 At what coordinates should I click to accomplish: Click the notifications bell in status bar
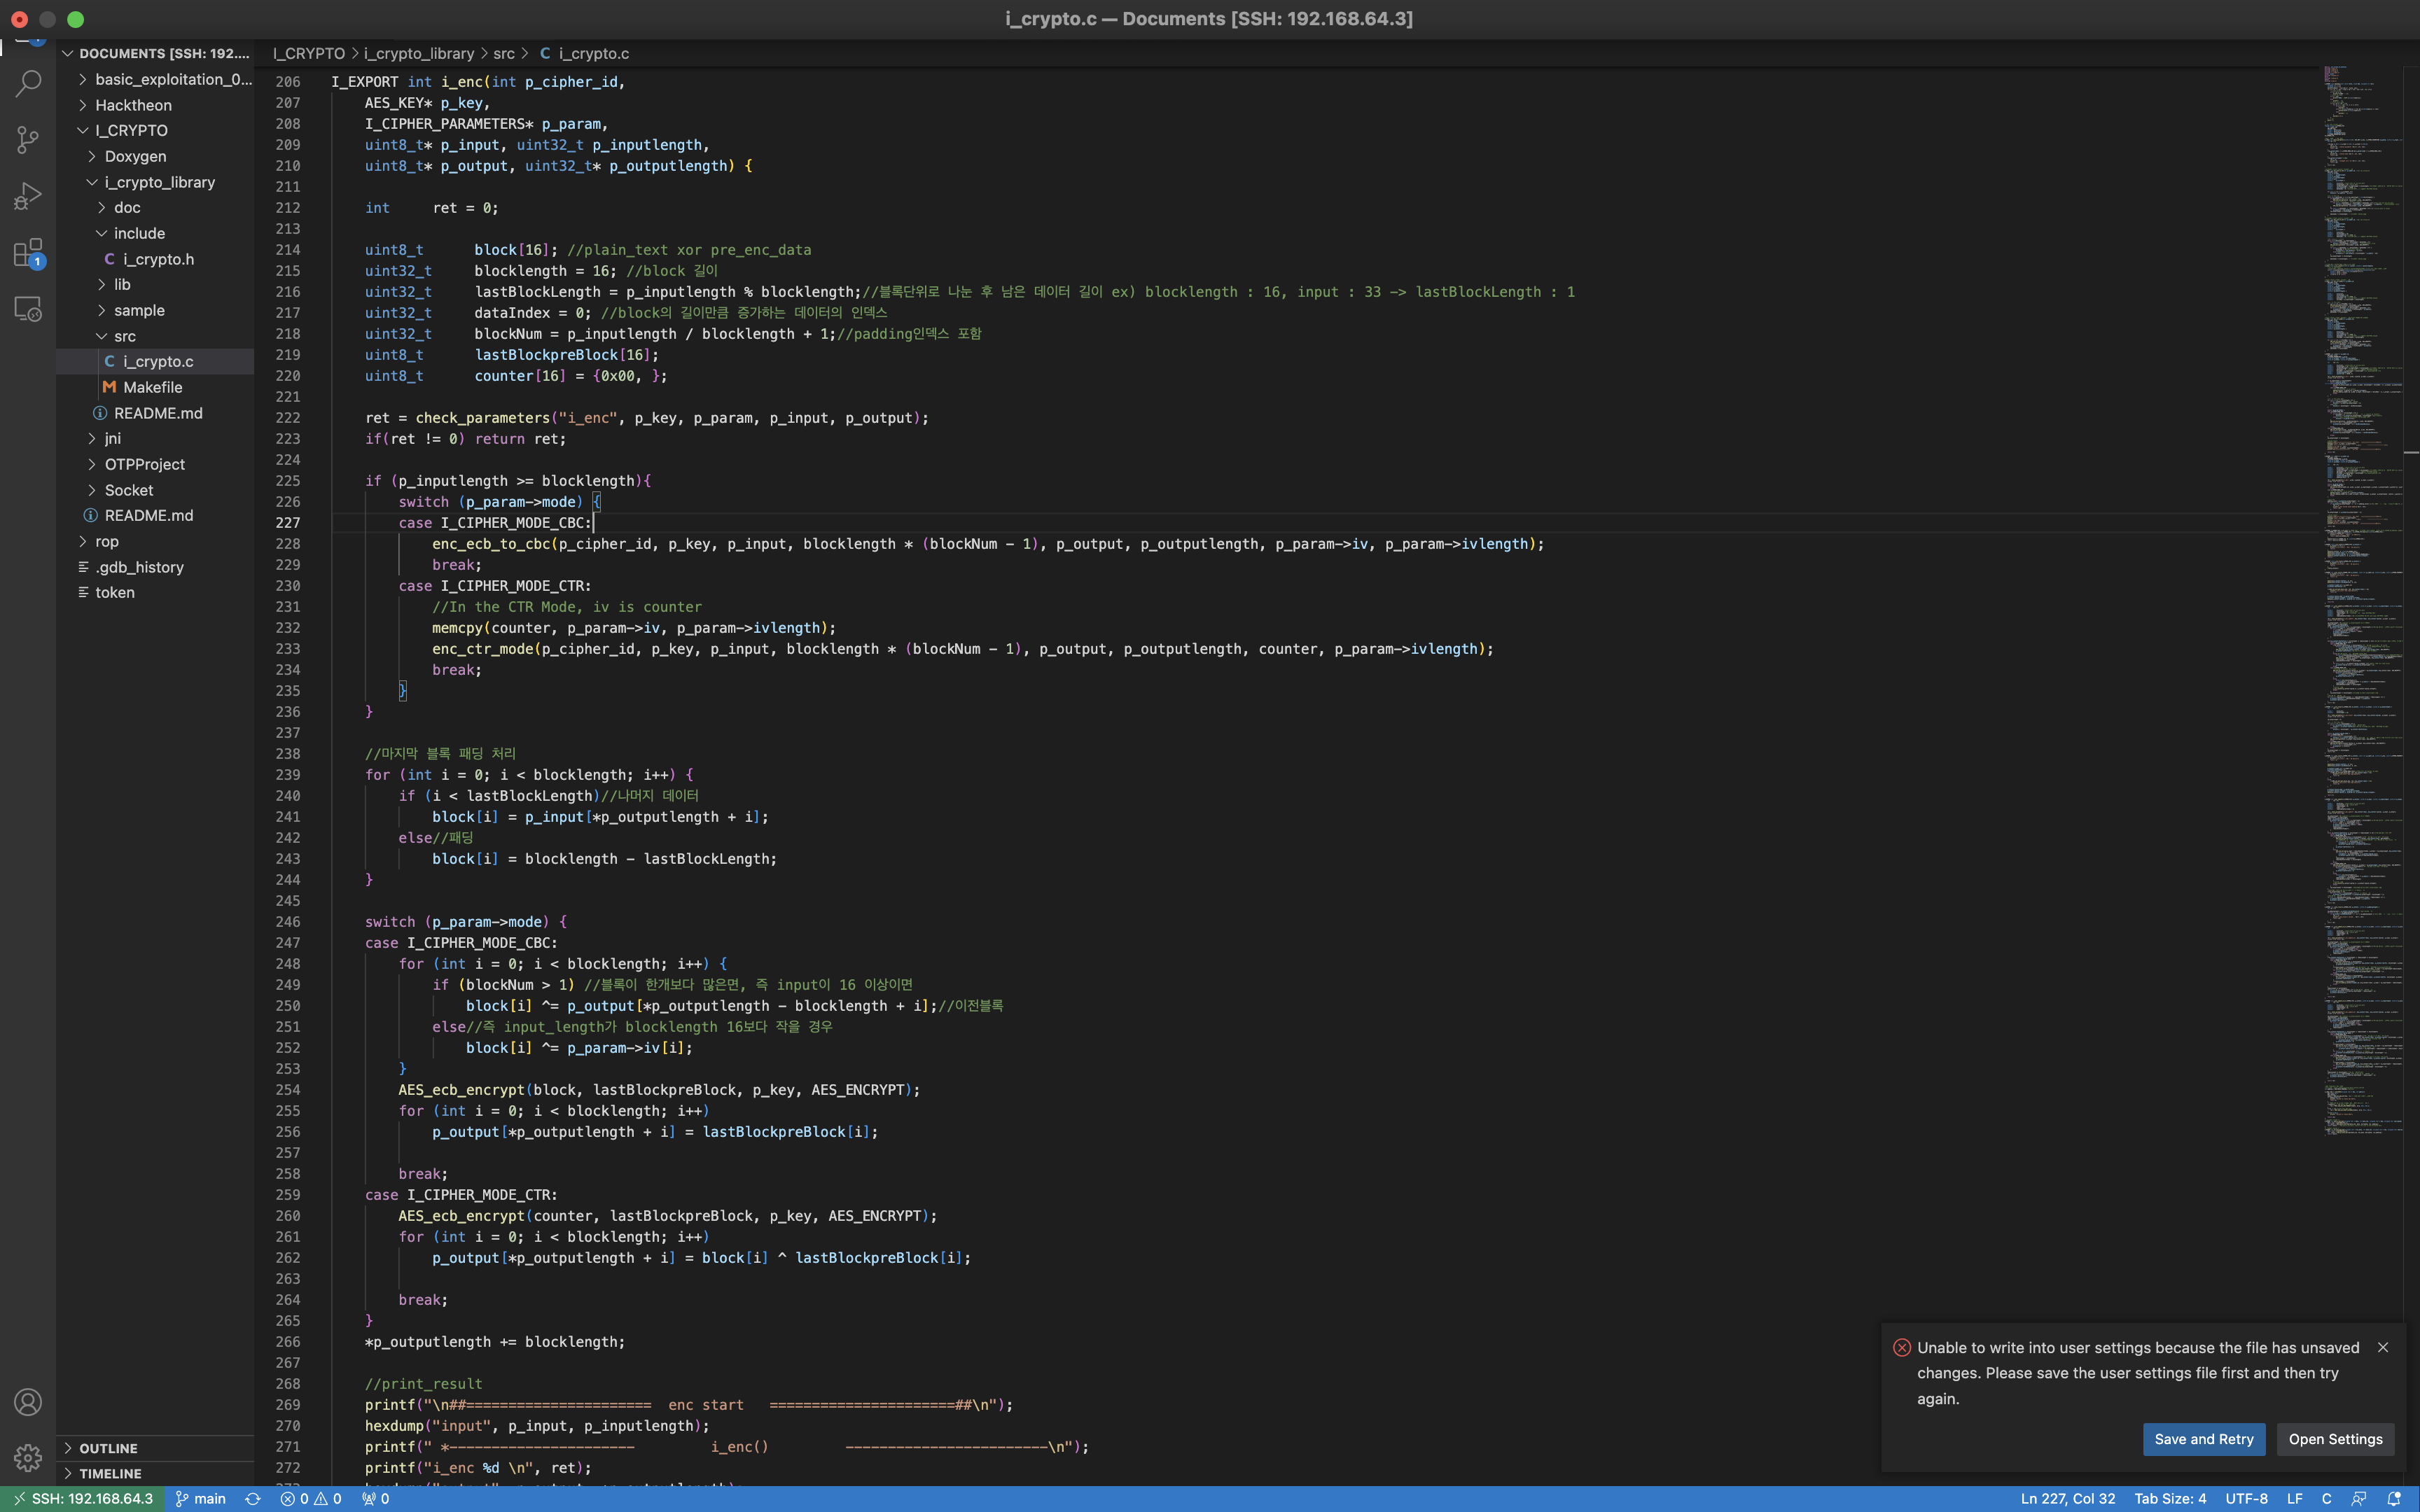click(x=2394, y=1498)
